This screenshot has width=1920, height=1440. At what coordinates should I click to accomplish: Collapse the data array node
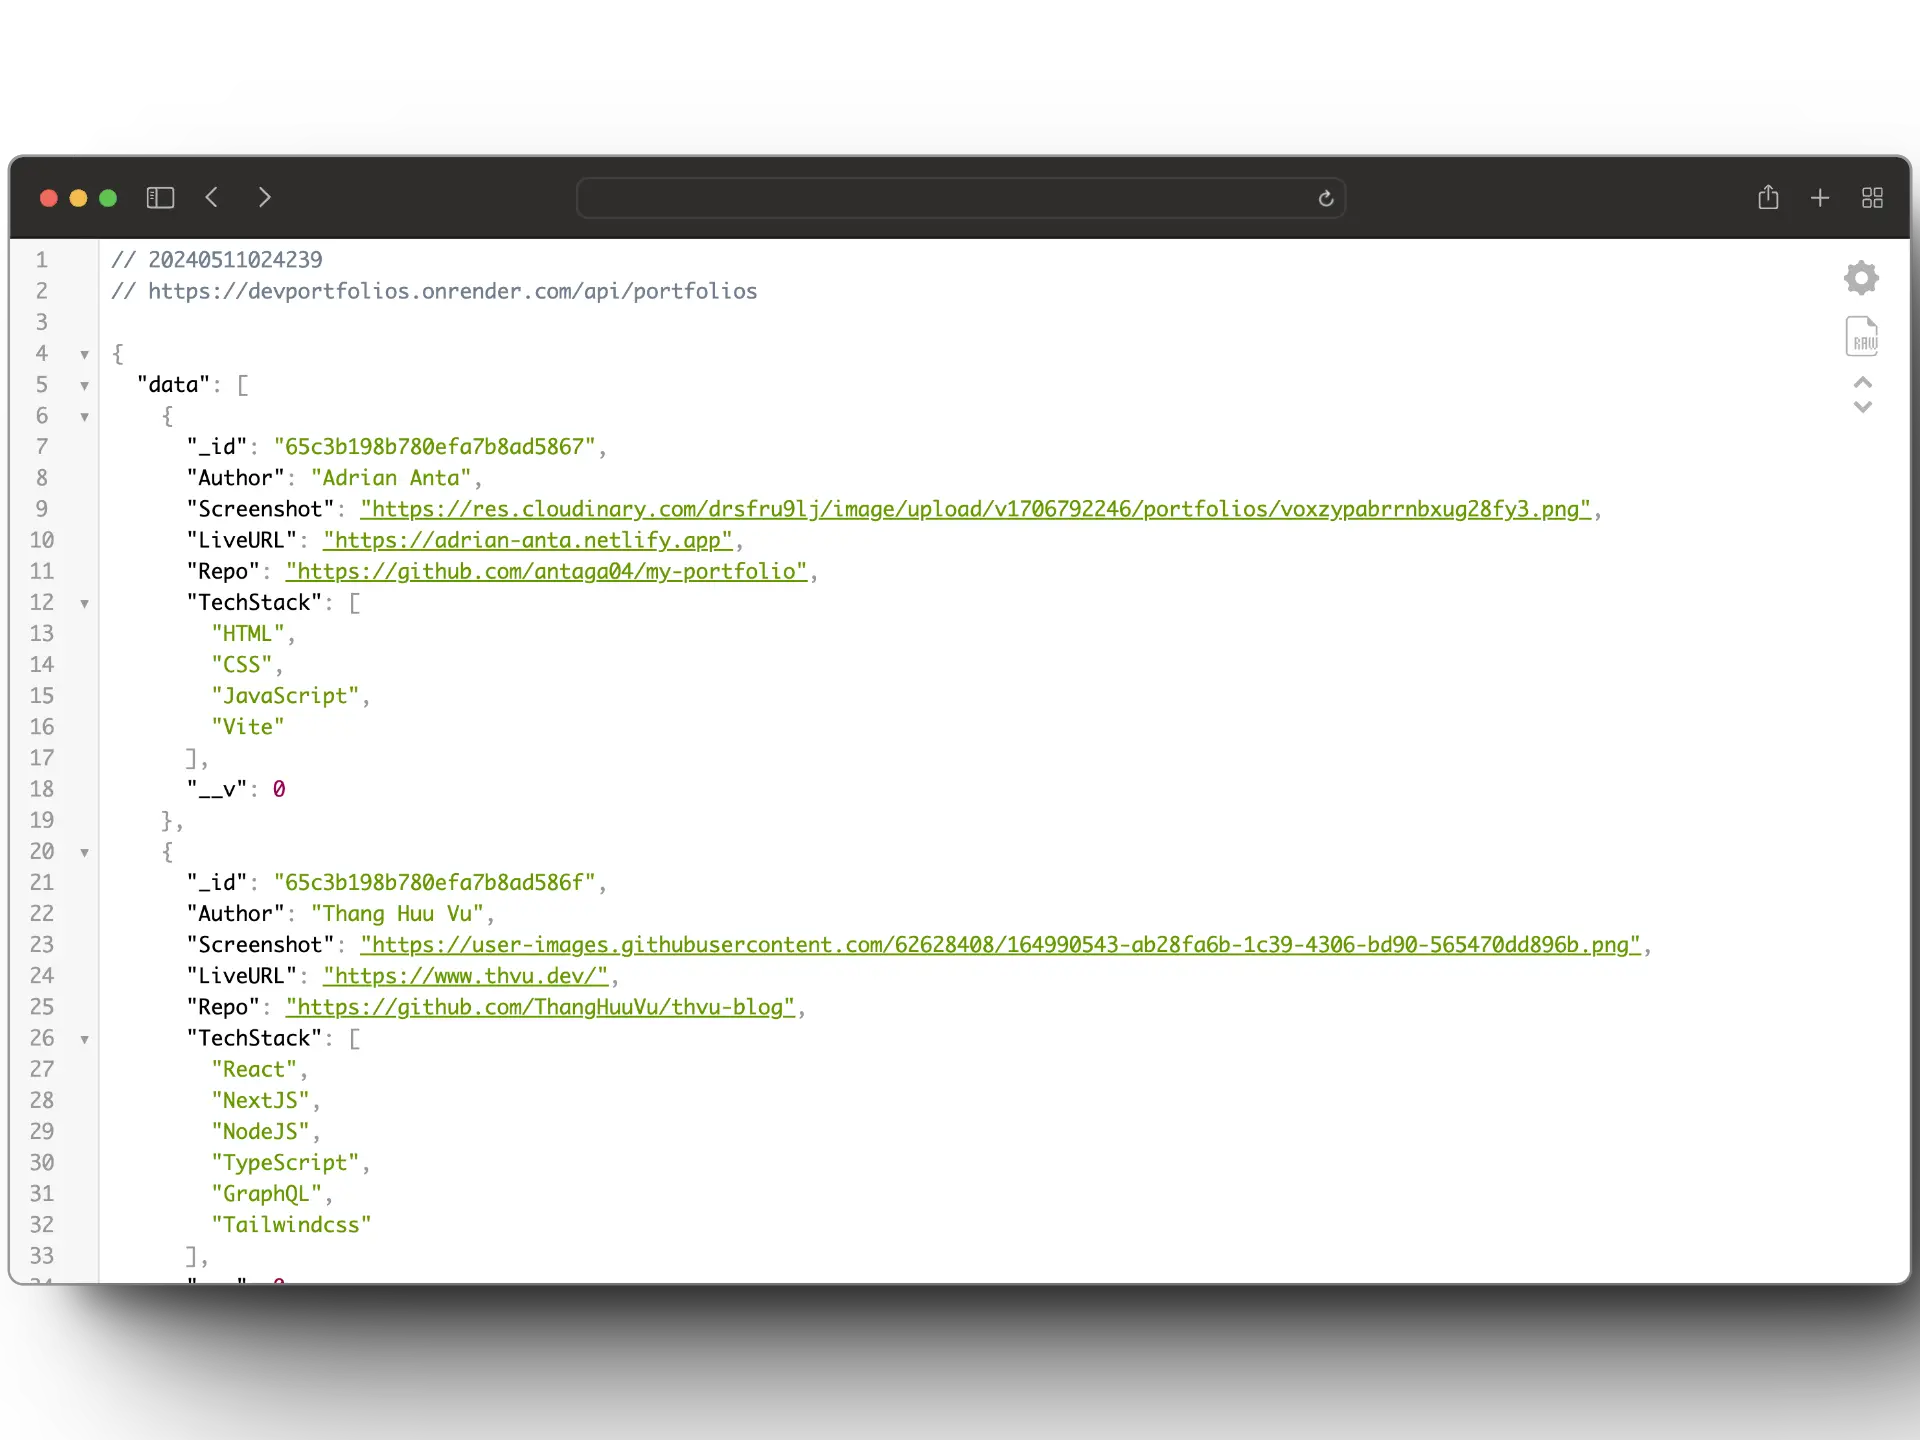84,385
